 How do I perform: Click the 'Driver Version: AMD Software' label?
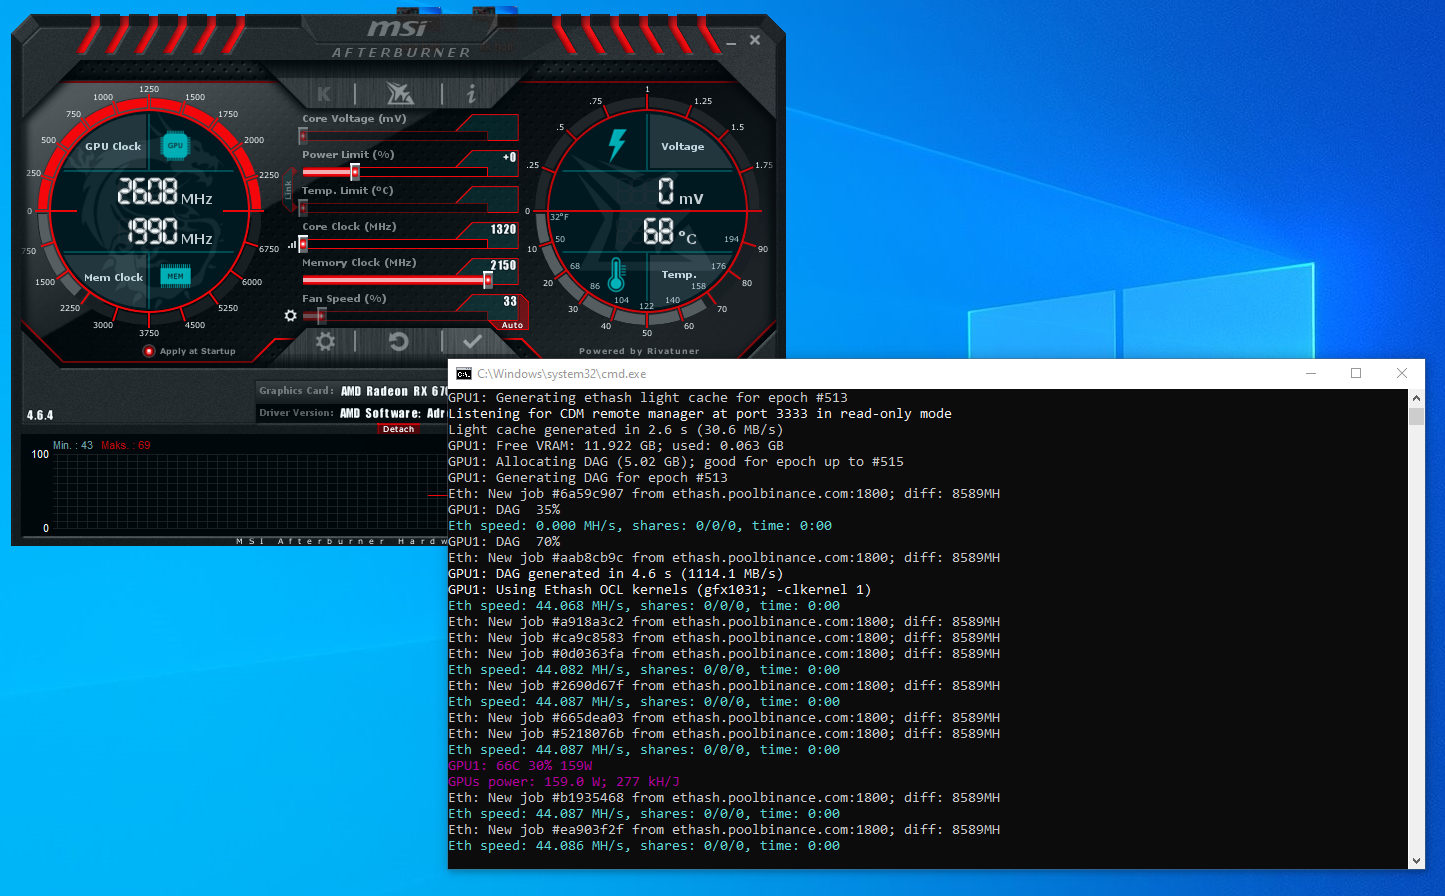352,413
